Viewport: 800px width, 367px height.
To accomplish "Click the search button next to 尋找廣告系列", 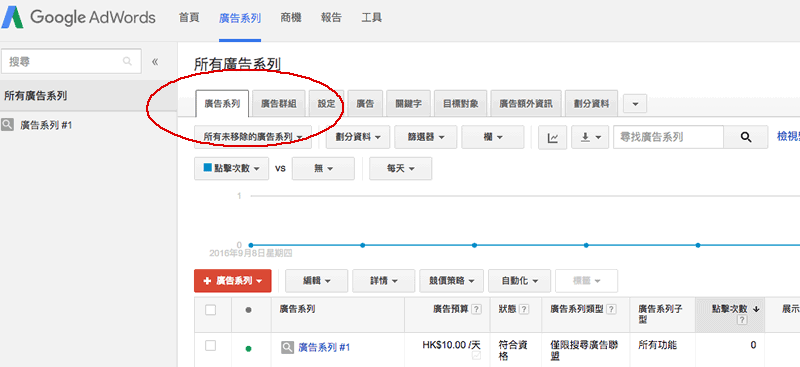I will click(x=745, y=137).
